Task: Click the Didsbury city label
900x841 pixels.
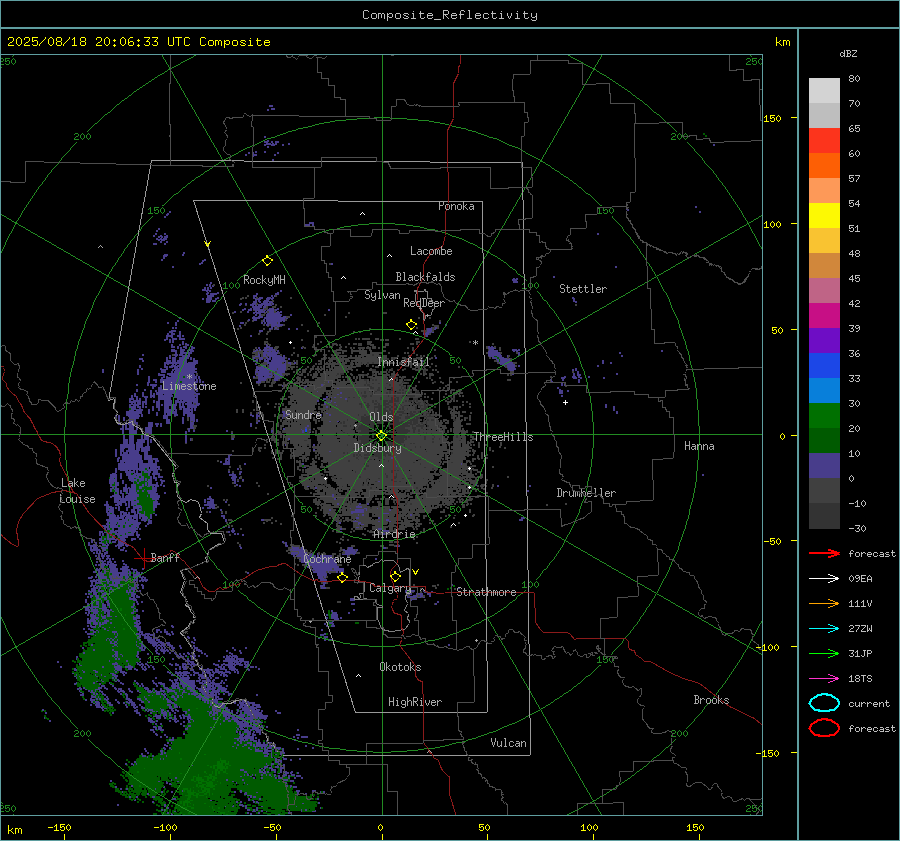Action: pos(377,448)
